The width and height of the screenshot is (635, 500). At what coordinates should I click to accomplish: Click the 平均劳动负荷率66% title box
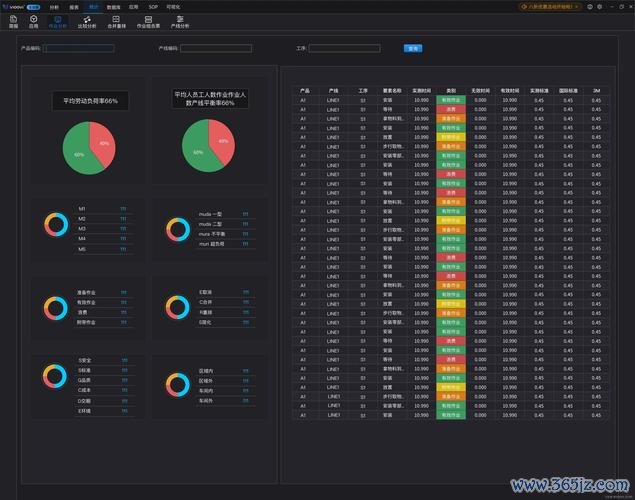[x=90, y=101]
